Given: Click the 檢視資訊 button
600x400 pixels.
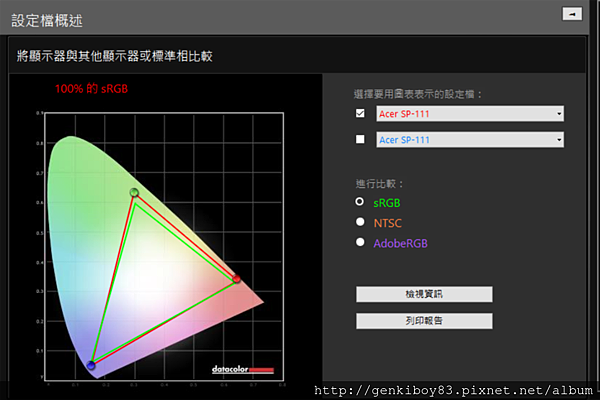Looking at the screenshot, I should click(424, 294).
